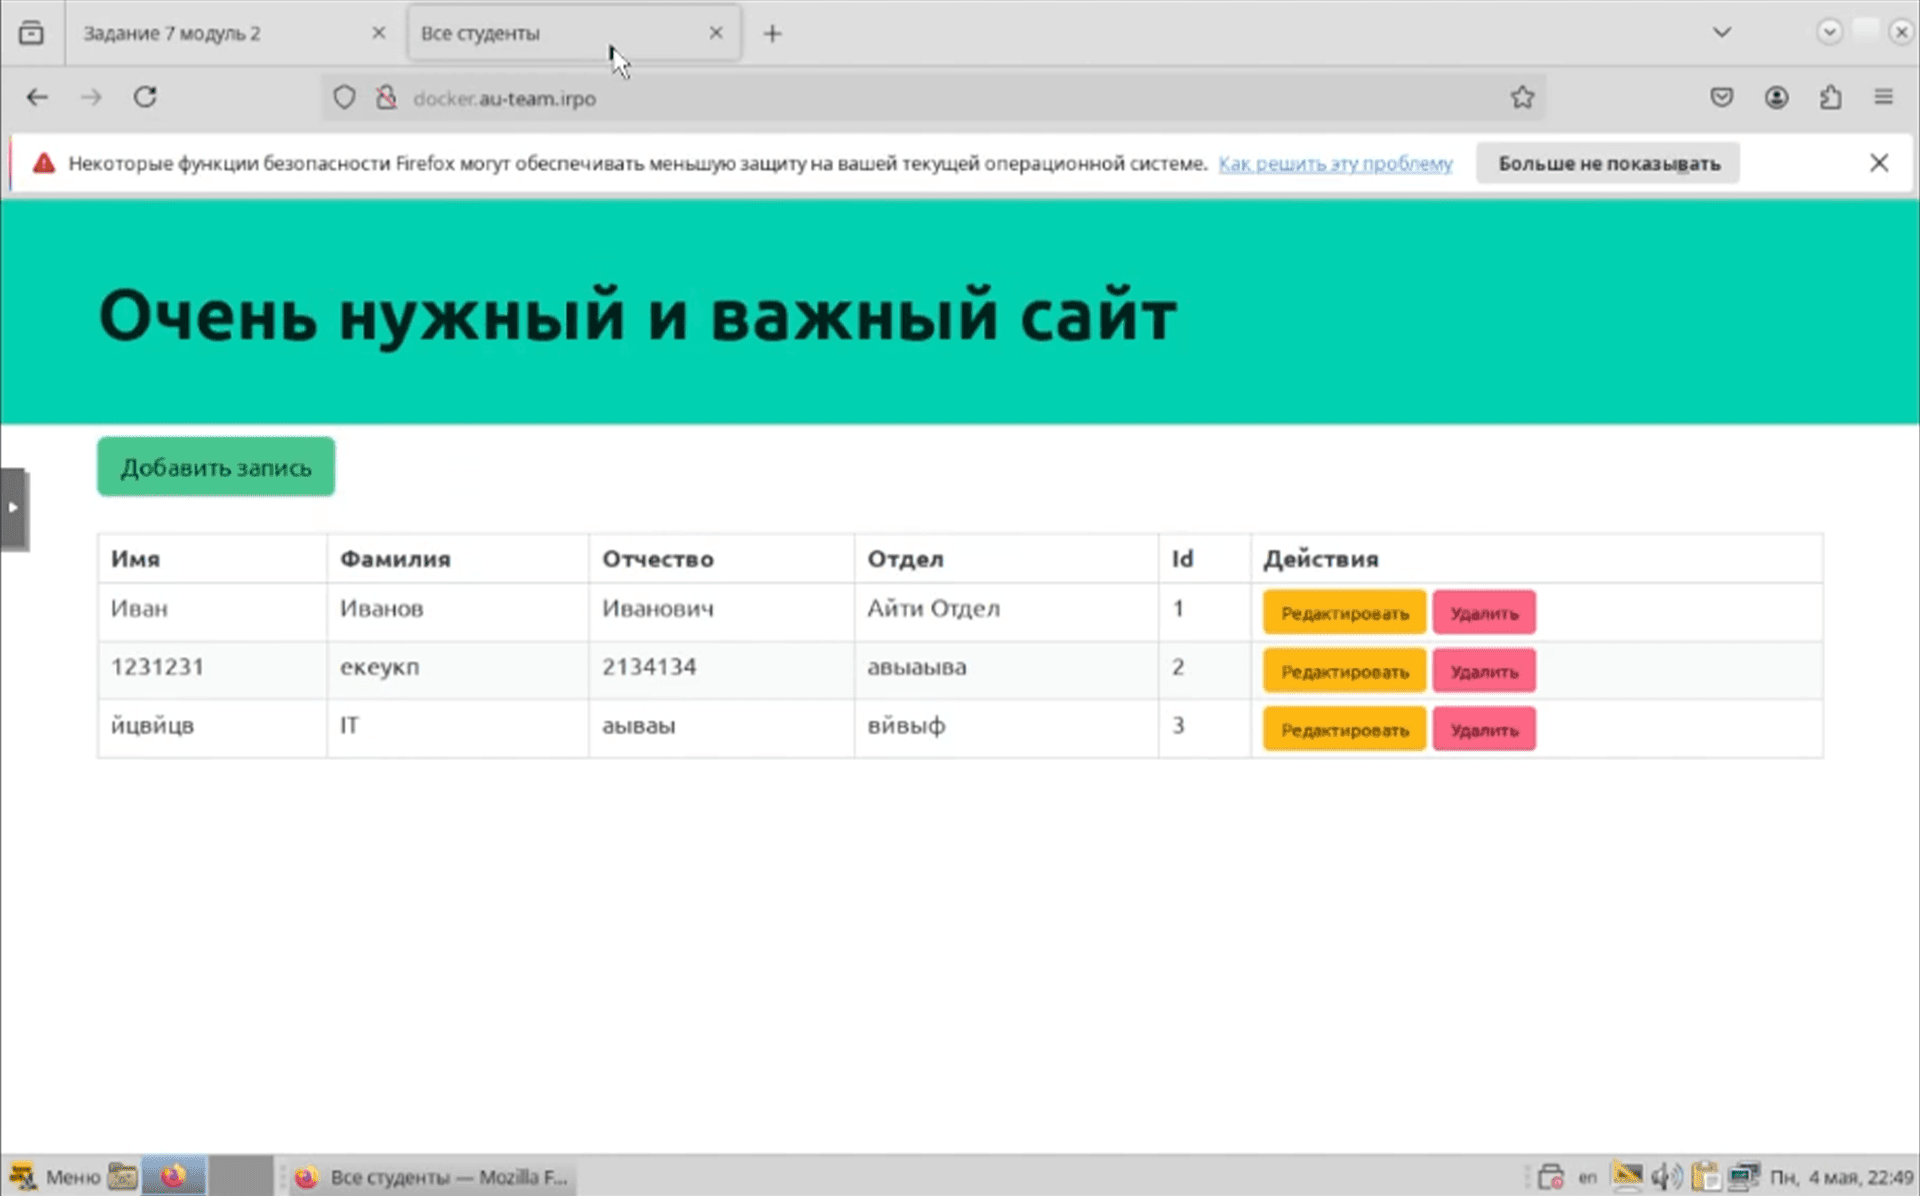Viewport: 1920px width, 1196px height.
Task: Click 'Больше не показывать' button
Action: 1608,163
